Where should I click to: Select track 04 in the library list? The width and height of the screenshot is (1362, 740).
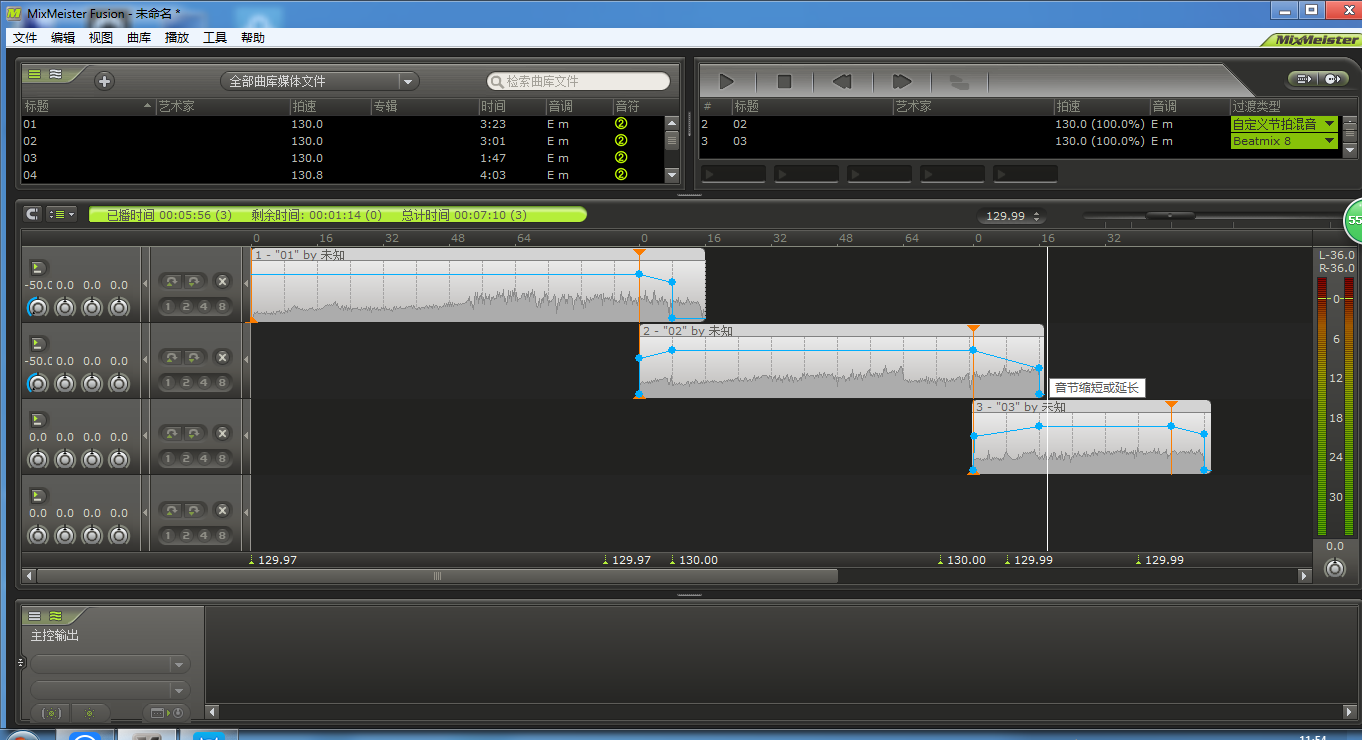(100, 174)
